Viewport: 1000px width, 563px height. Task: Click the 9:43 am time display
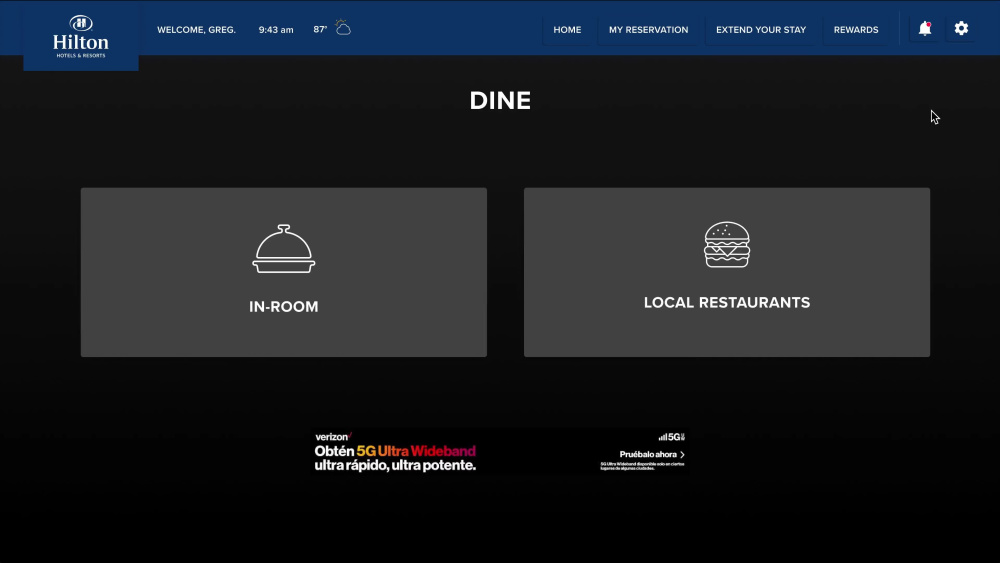pos(276,30)
